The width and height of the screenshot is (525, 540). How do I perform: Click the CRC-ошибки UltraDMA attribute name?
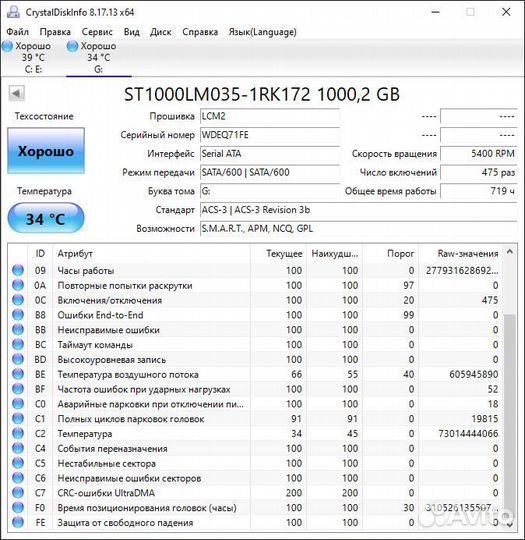click(106, 493)
